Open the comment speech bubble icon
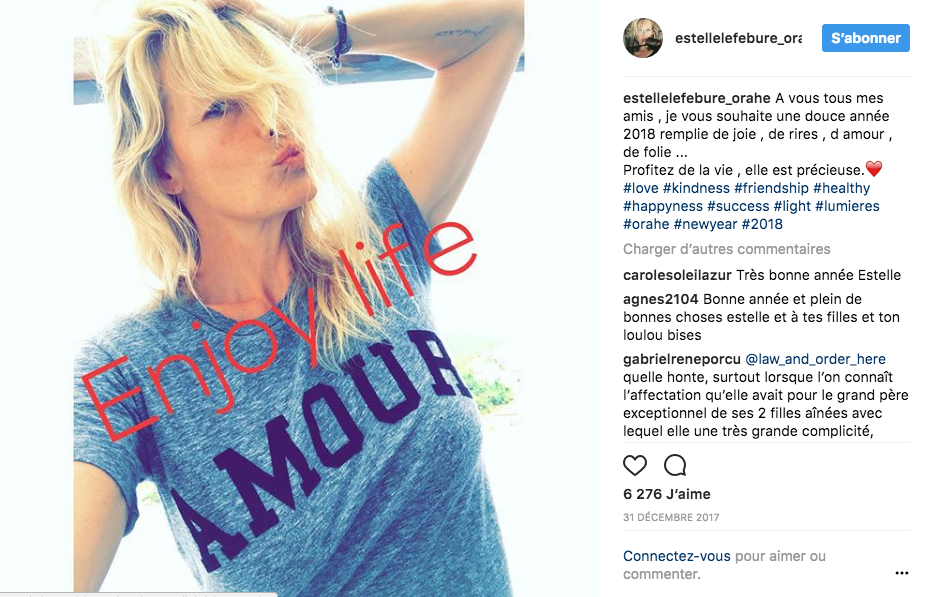This screenshot has width=930, height=597. (x=675, y=465)
